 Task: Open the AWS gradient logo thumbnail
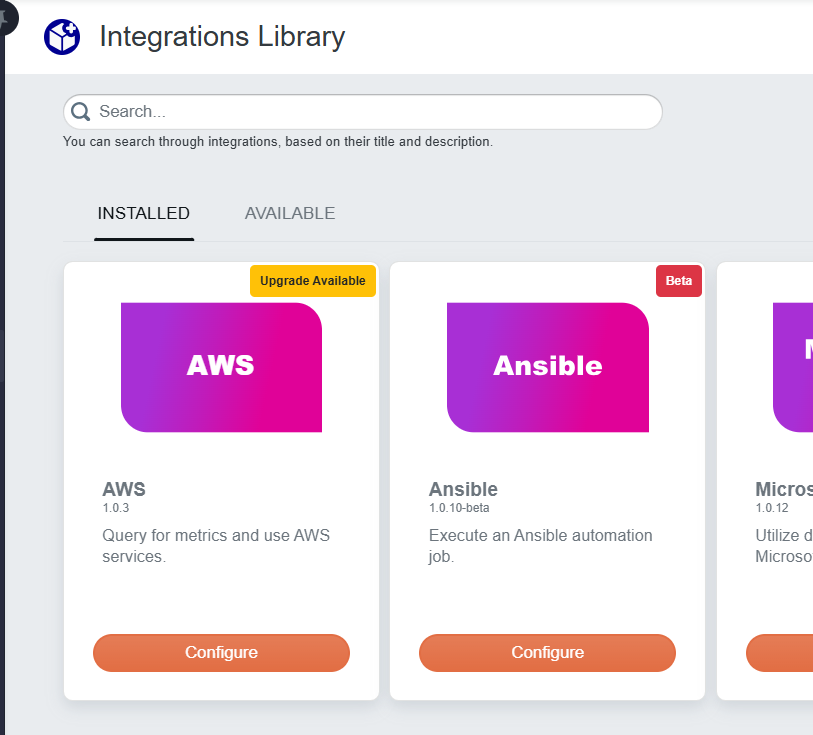point(221,367)
